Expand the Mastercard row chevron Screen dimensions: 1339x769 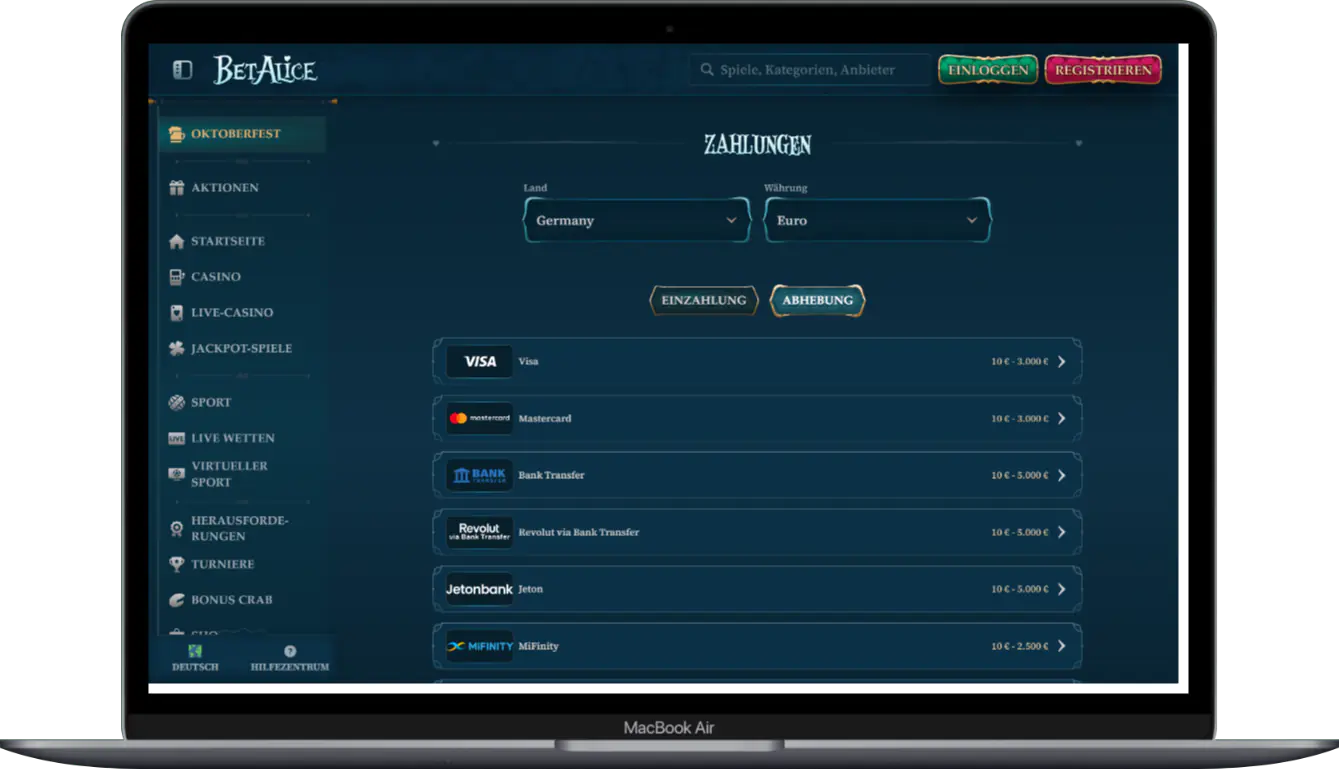point(1061,419)
